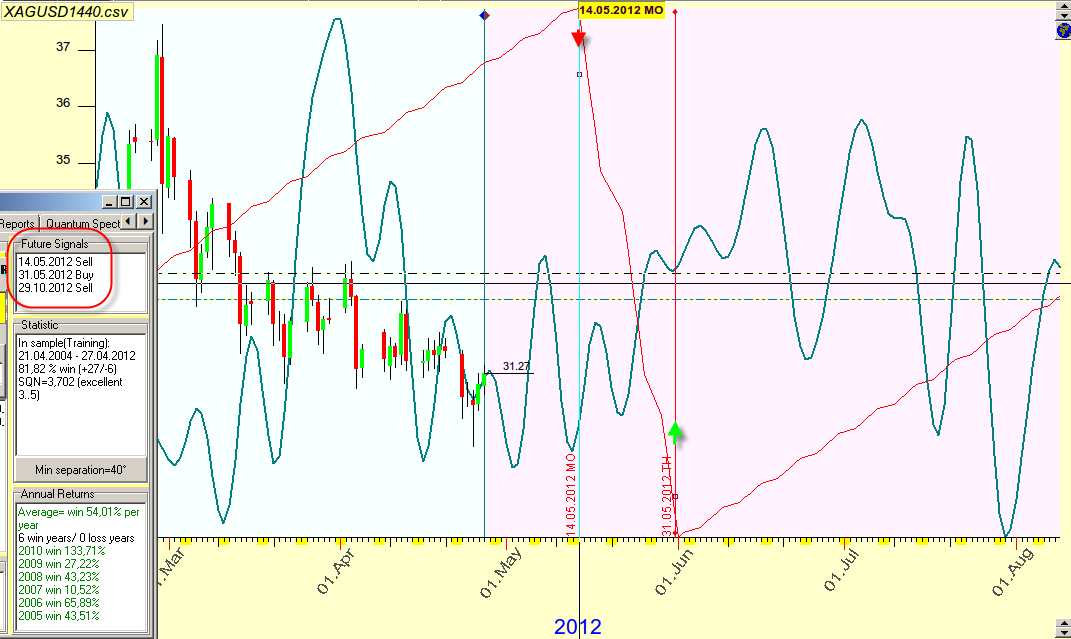Click the globe icon in top-right corner

click(1063, 31)
